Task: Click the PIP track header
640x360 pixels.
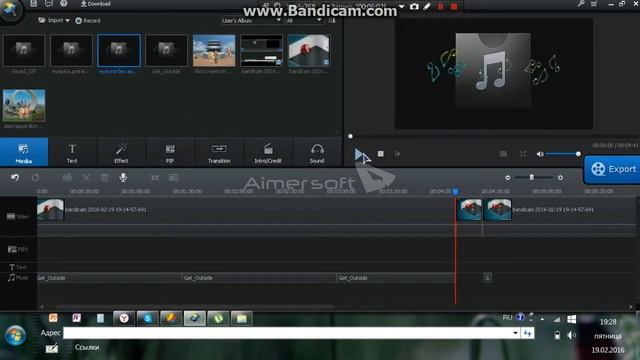Action: pos(18,249)
